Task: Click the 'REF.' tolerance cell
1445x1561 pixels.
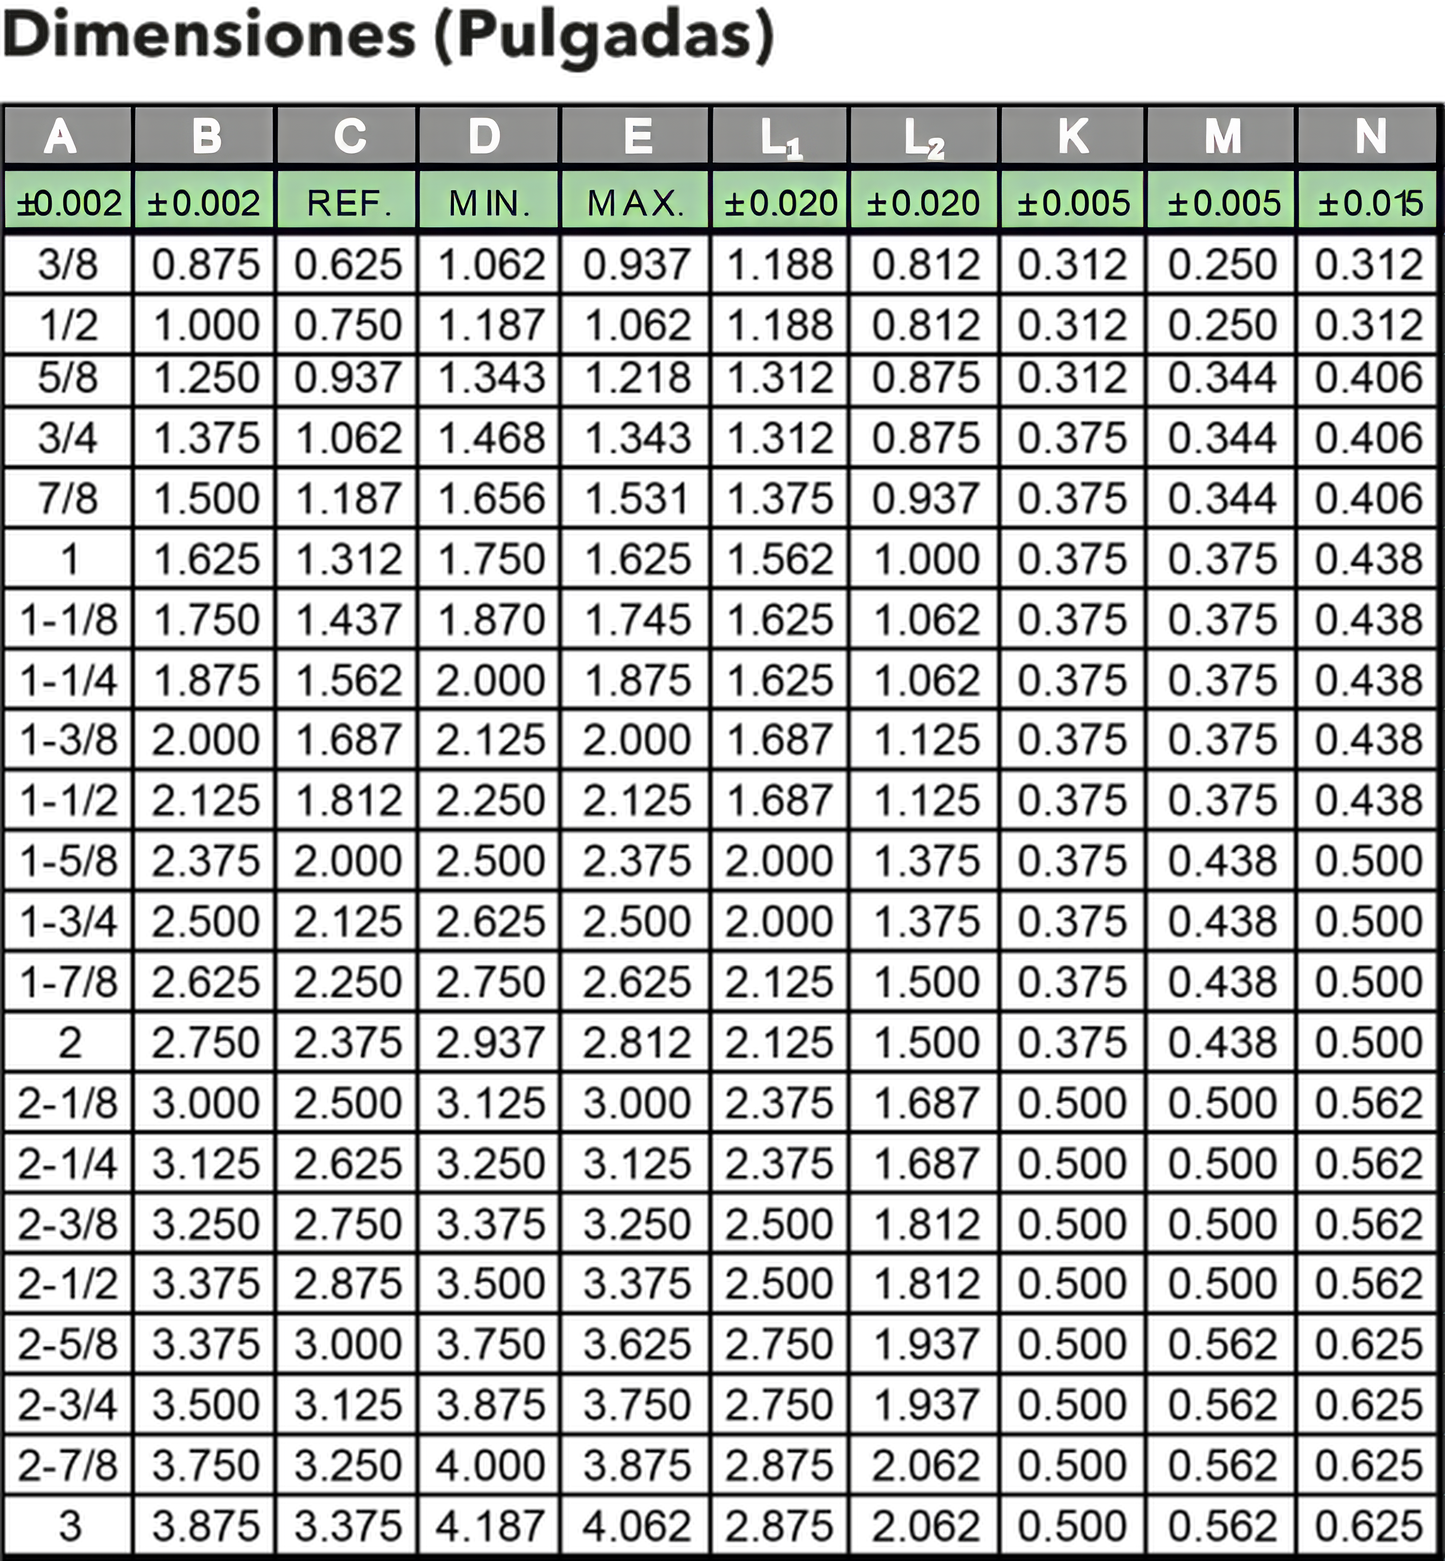Action: coord(347,202)
